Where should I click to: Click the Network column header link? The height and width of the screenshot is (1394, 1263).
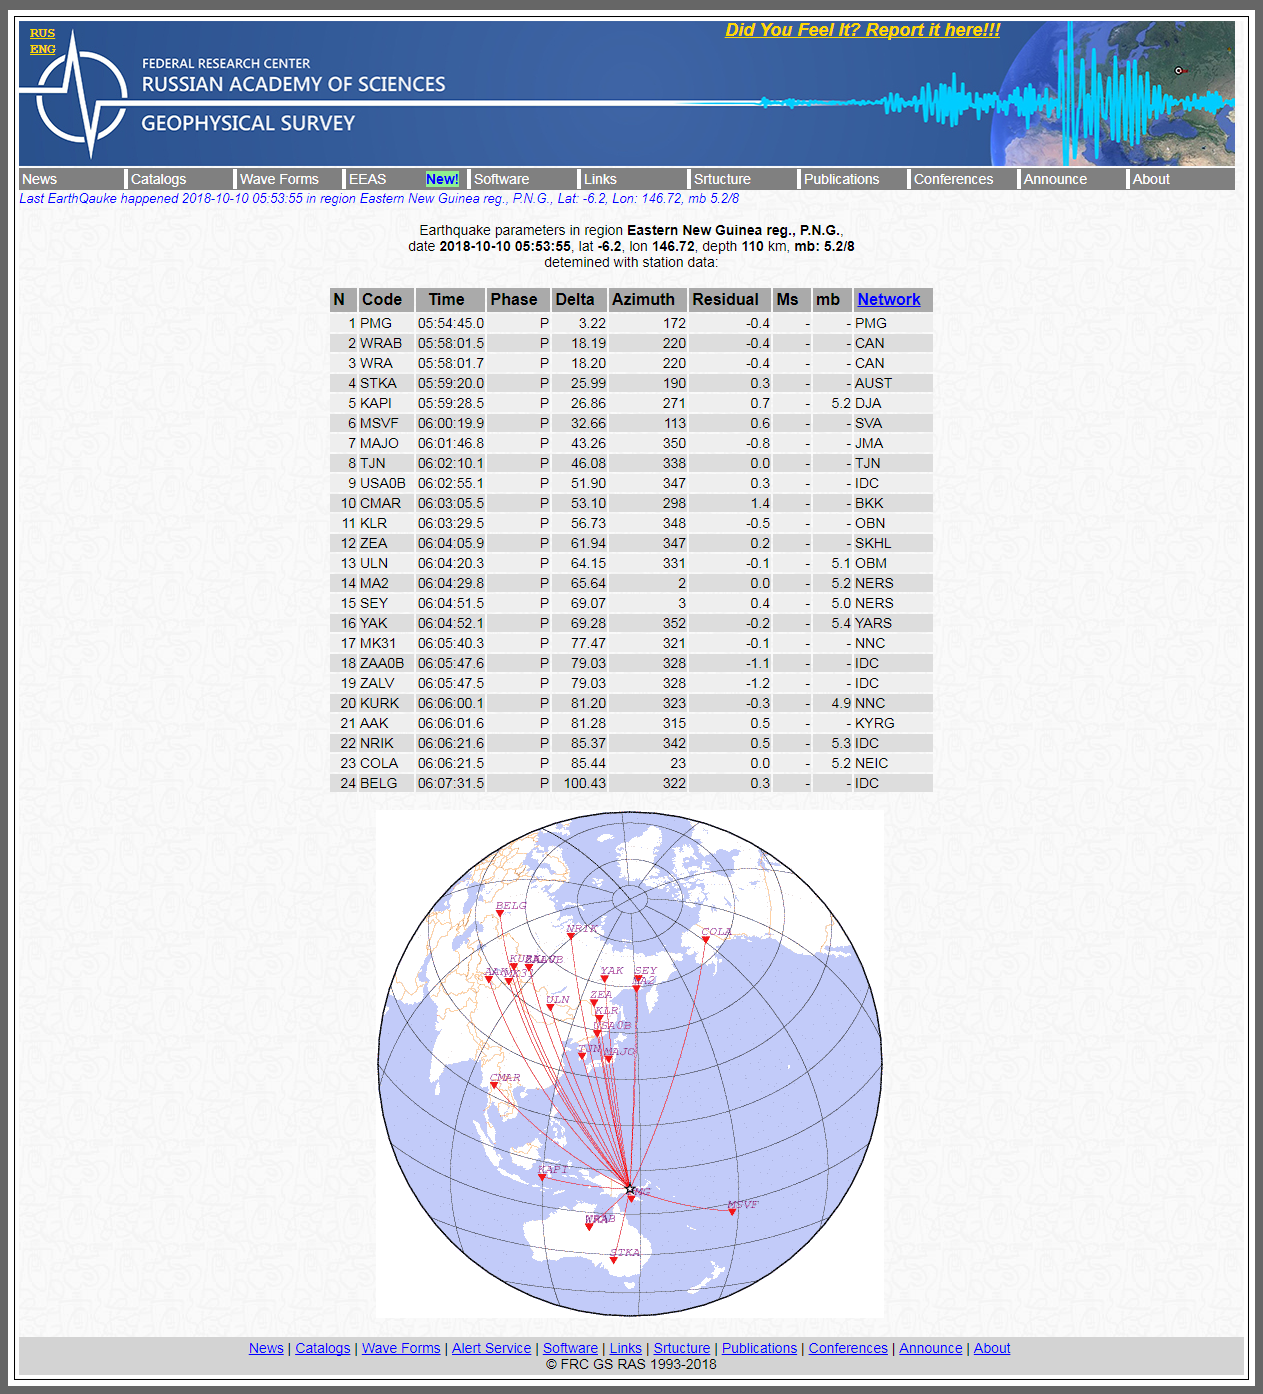tap(889, 299)
